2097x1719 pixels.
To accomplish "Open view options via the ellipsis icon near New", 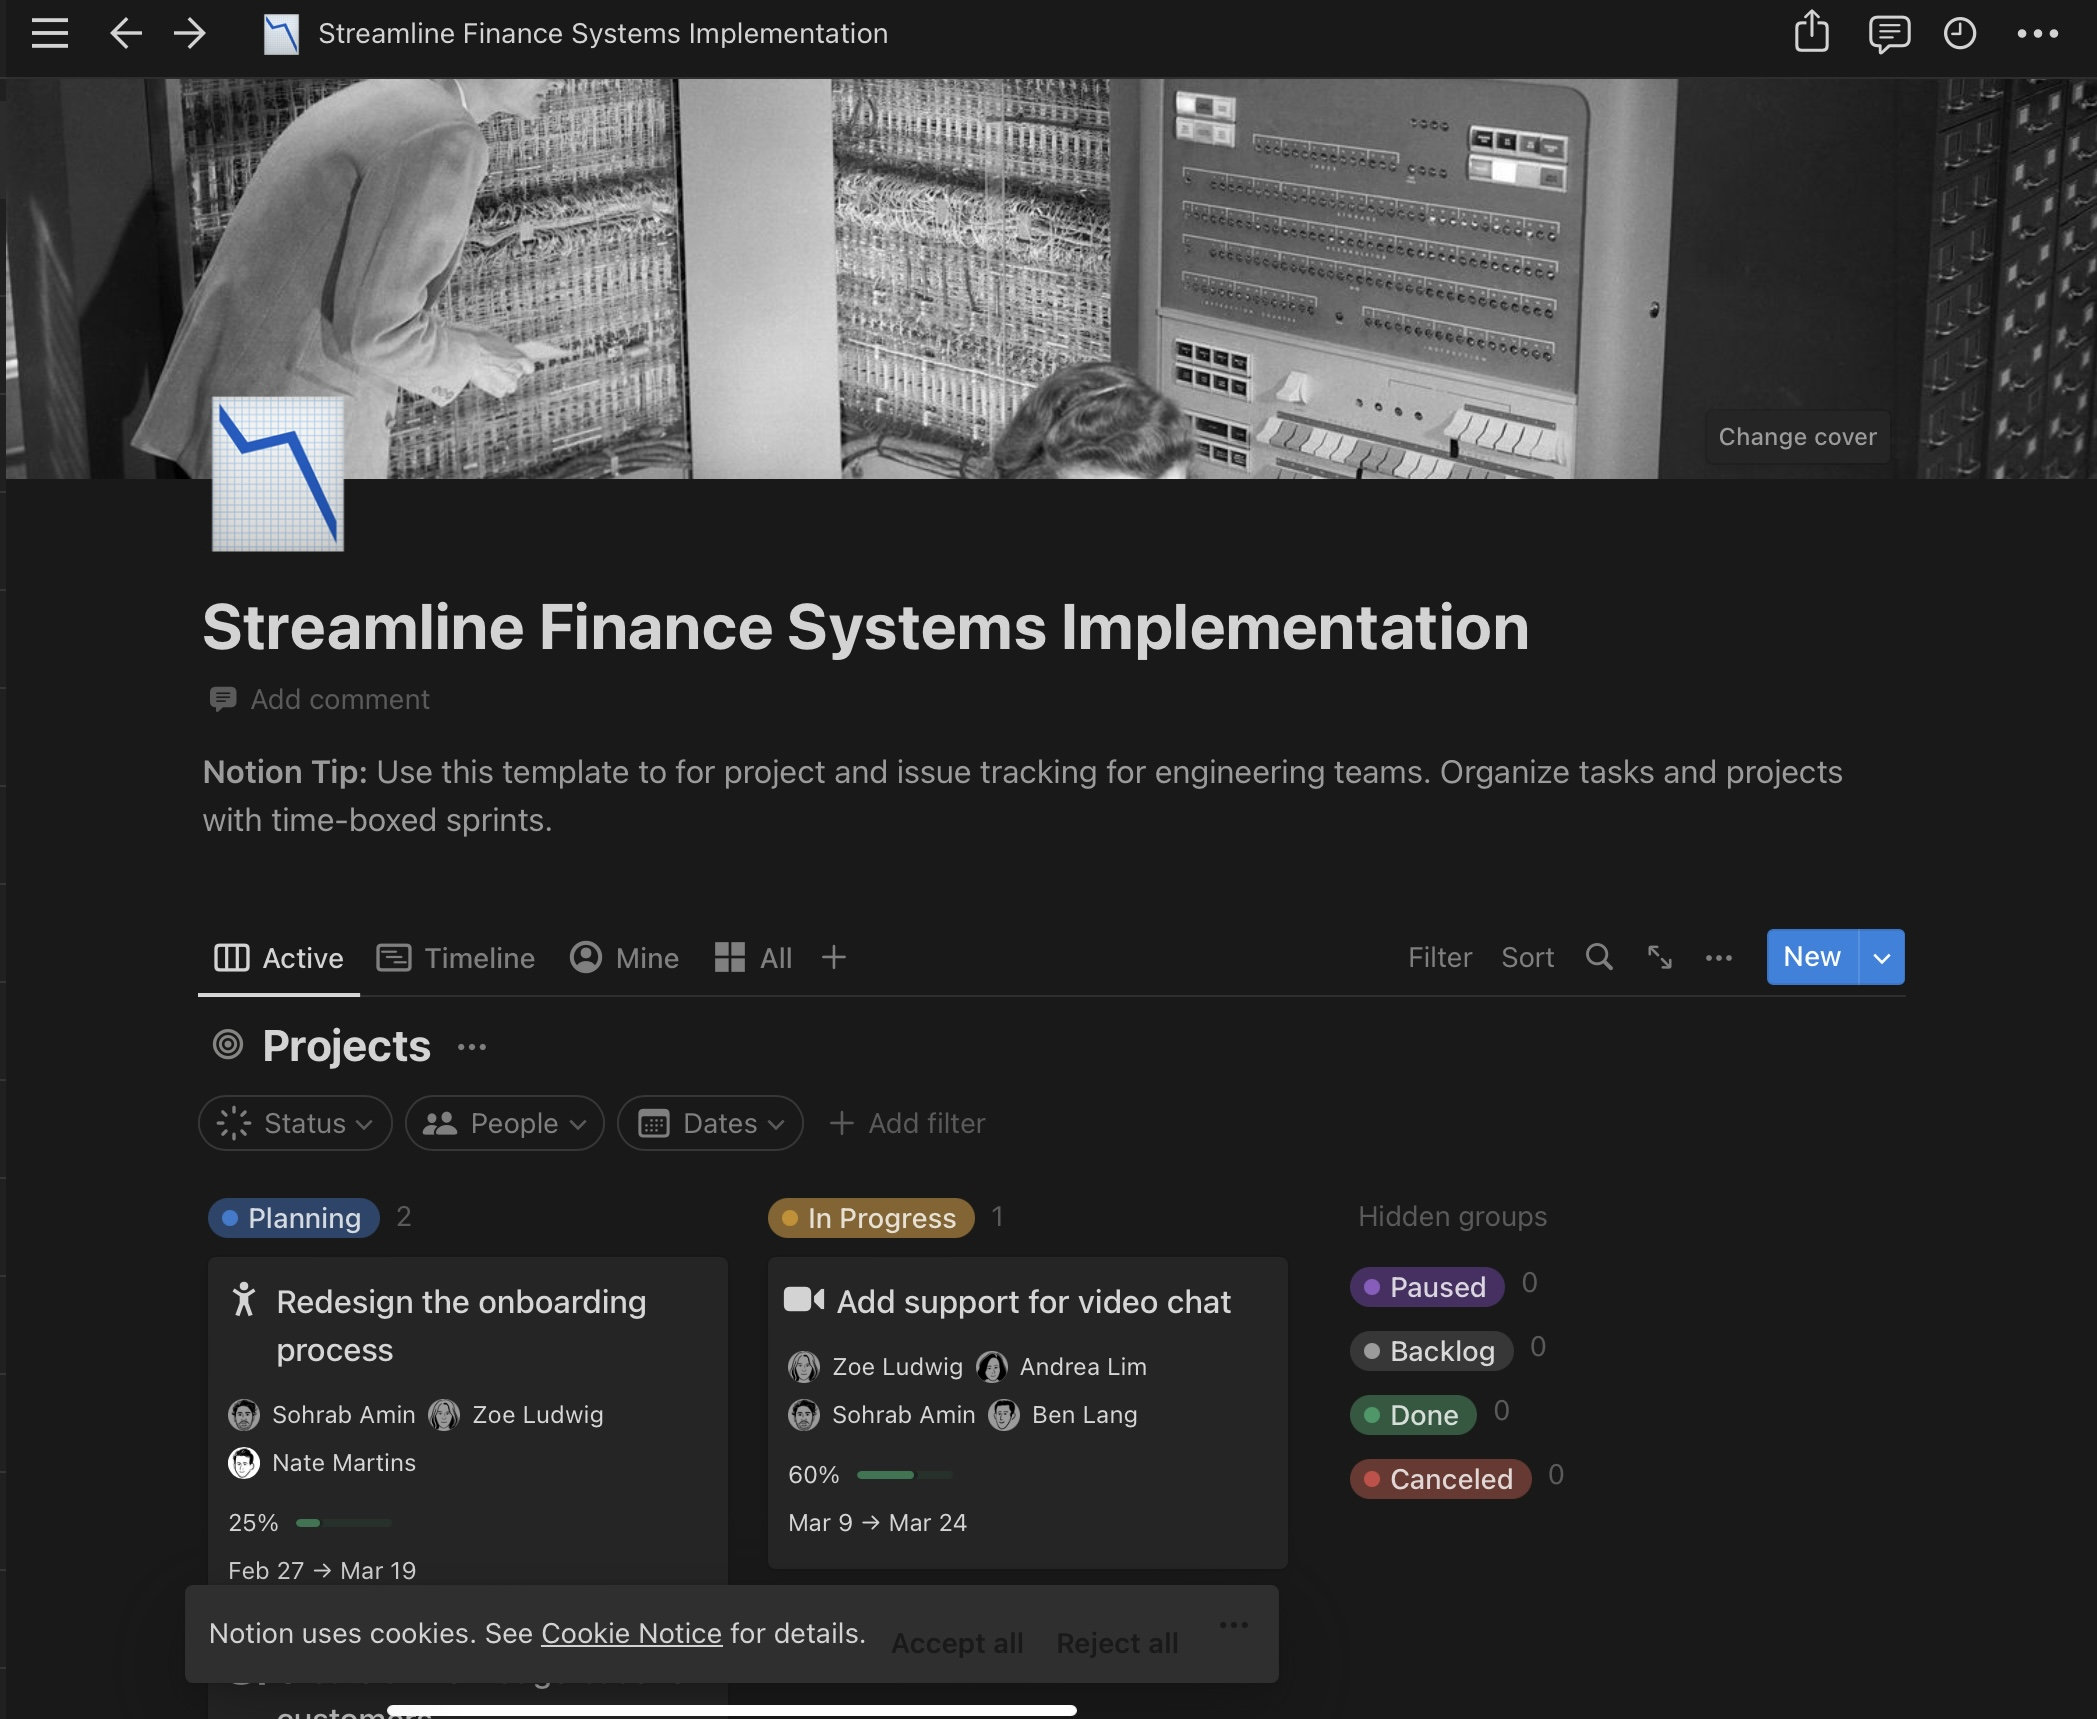I will (x=1719, y=957).
